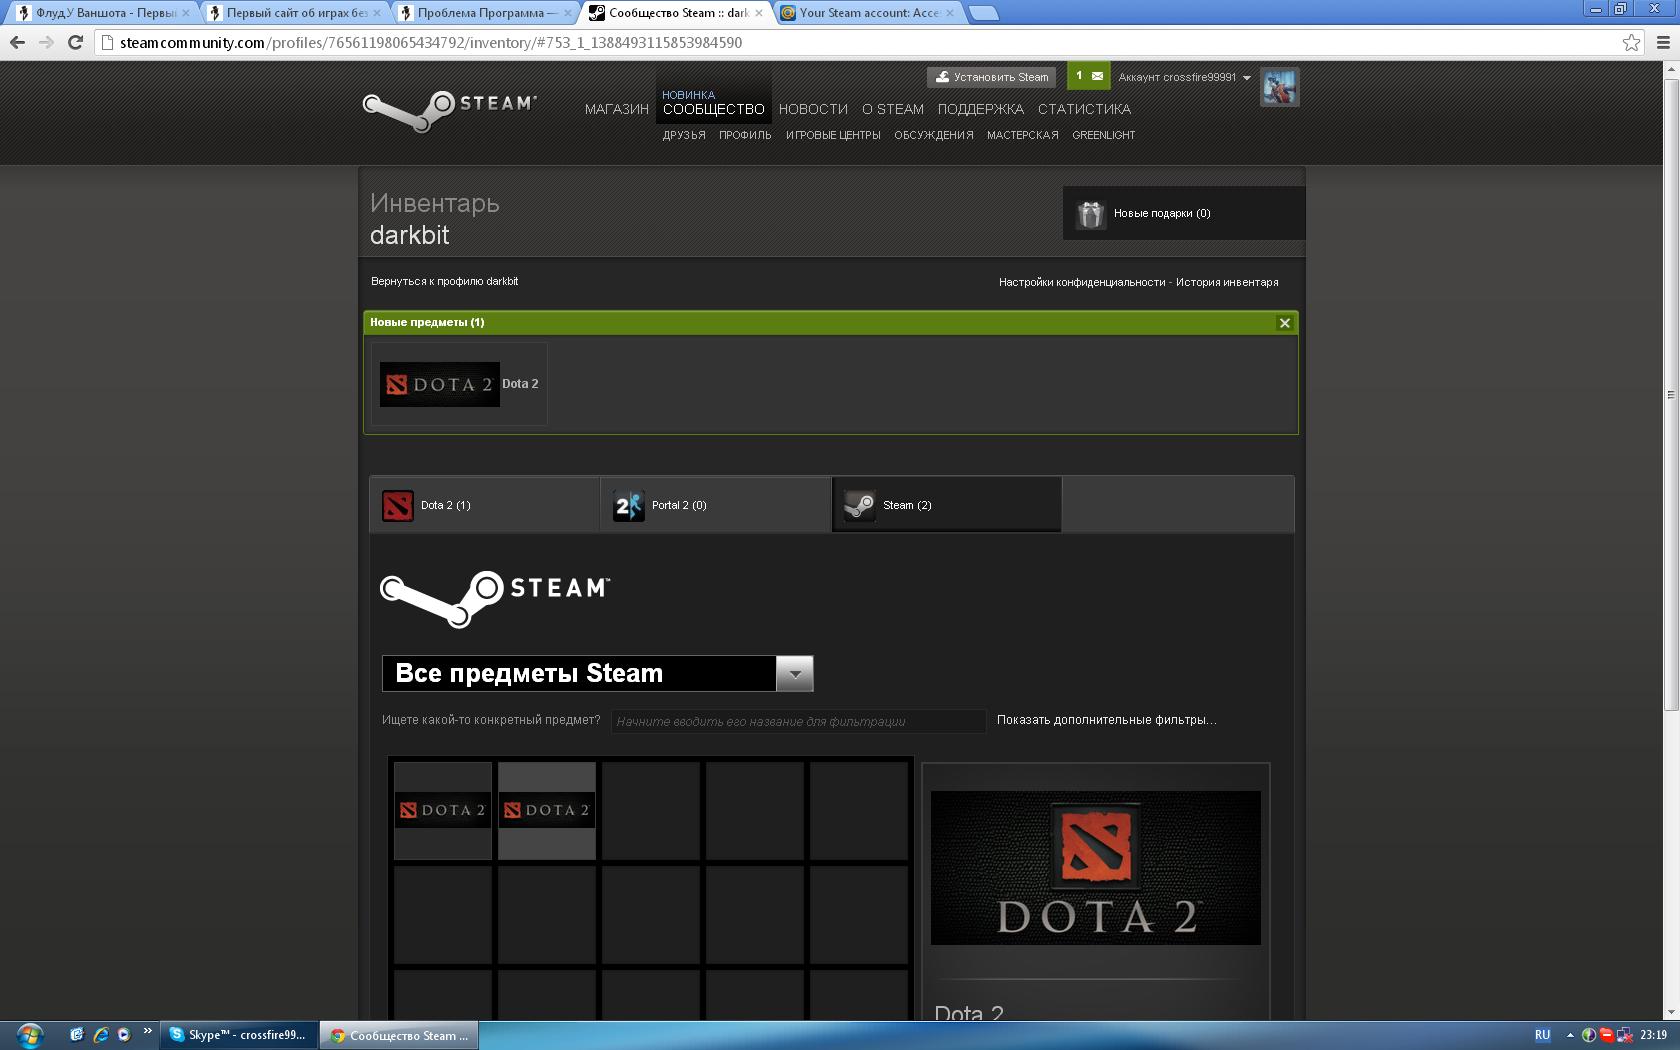Open the green message notification icon

click(x=1089, y=76)
